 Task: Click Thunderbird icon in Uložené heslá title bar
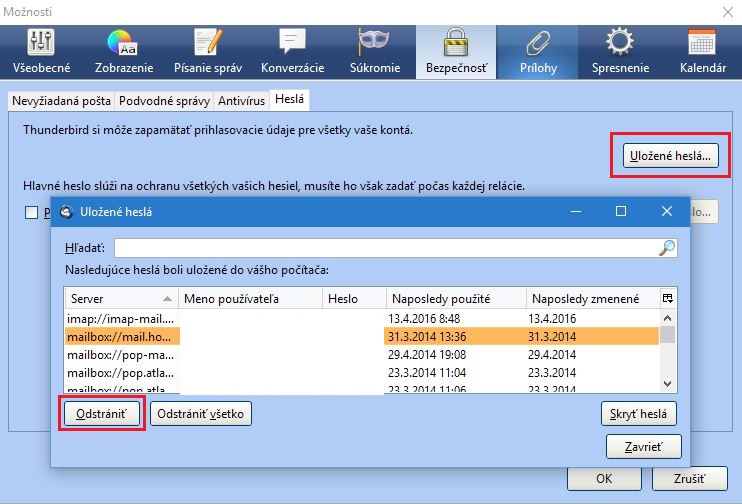tap(66, 212)
